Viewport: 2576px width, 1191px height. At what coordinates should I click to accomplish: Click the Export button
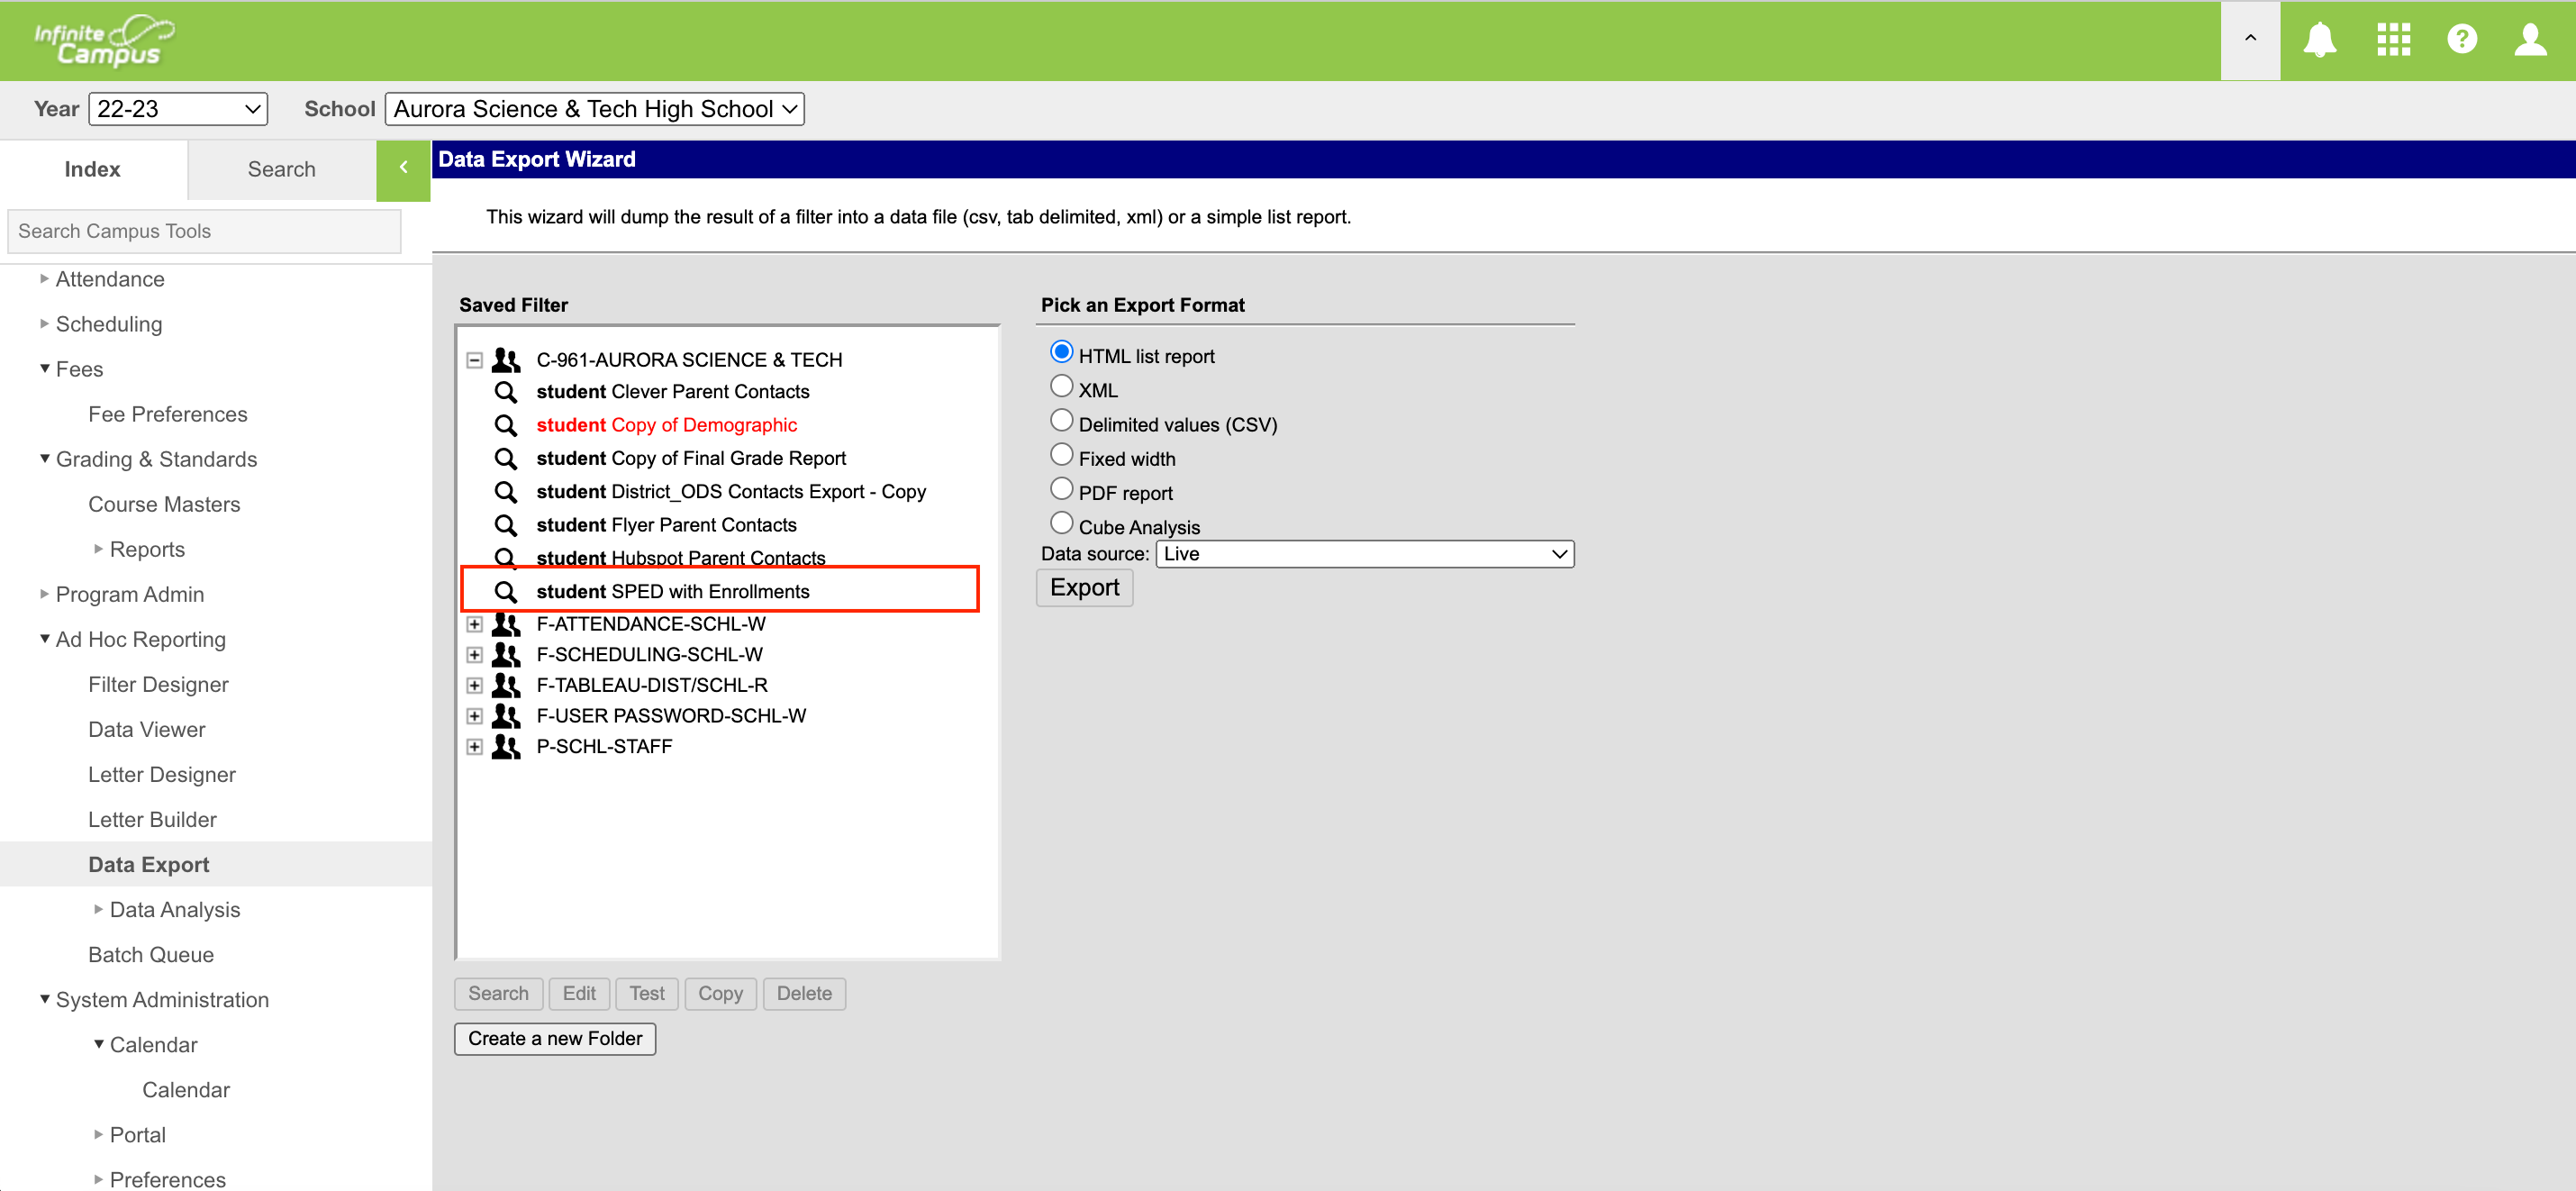[1084, 588]
